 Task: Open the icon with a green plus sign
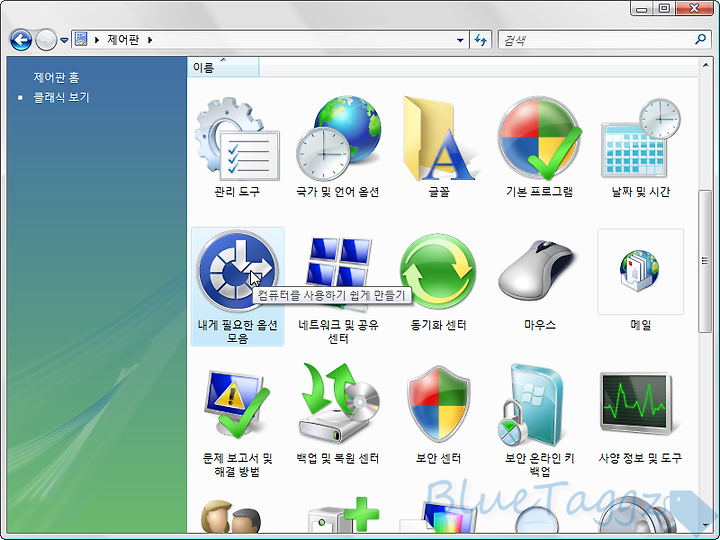[343, 515]
